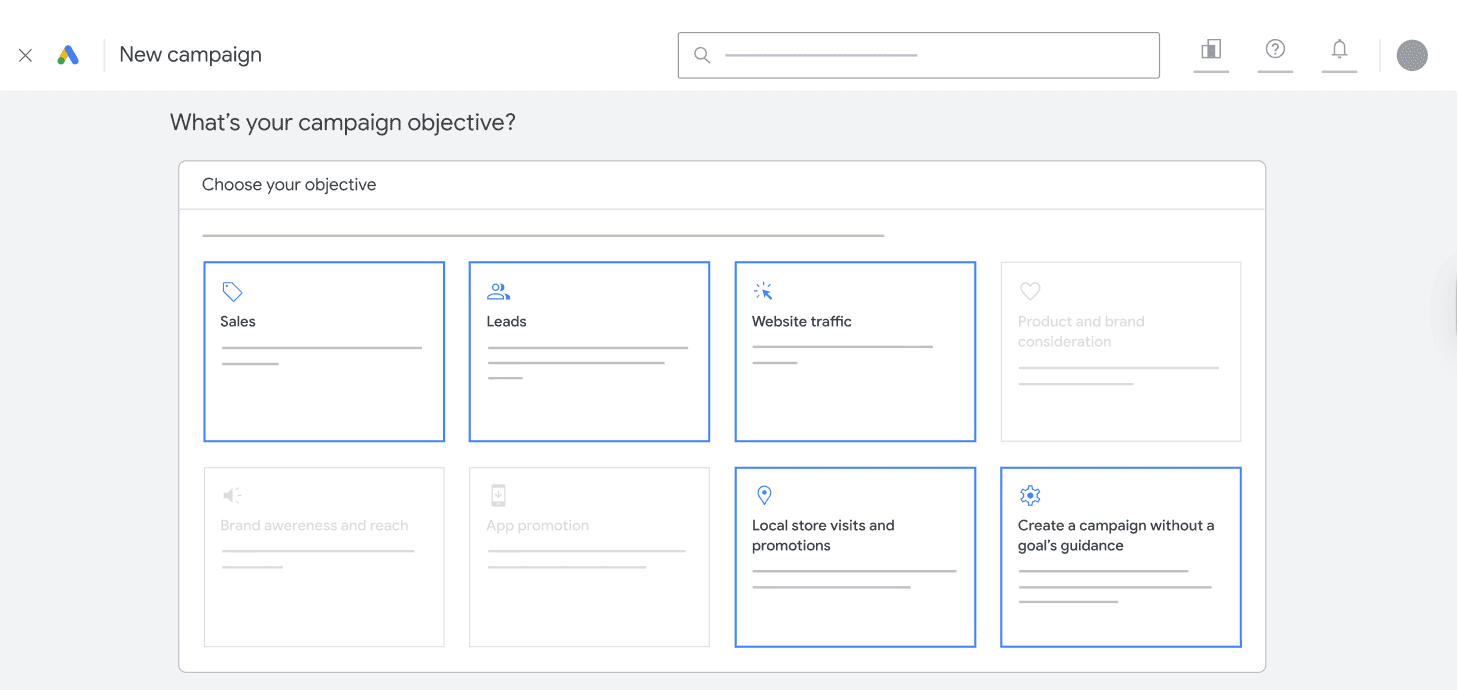1459x690 pixels.
Task: Choose the App promotion objective
Action: [589, 557]
